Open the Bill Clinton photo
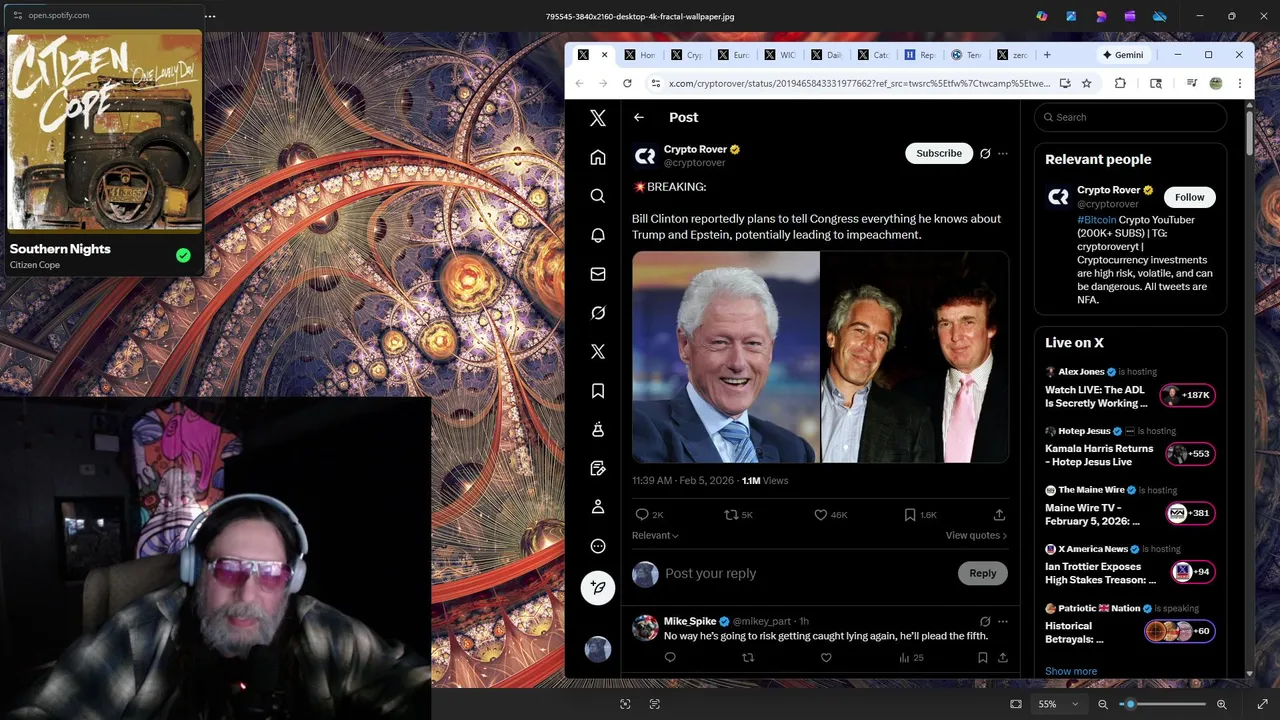Image resolution: width=1280 pixels, height=720 pixels. click(x=726, y=357)
